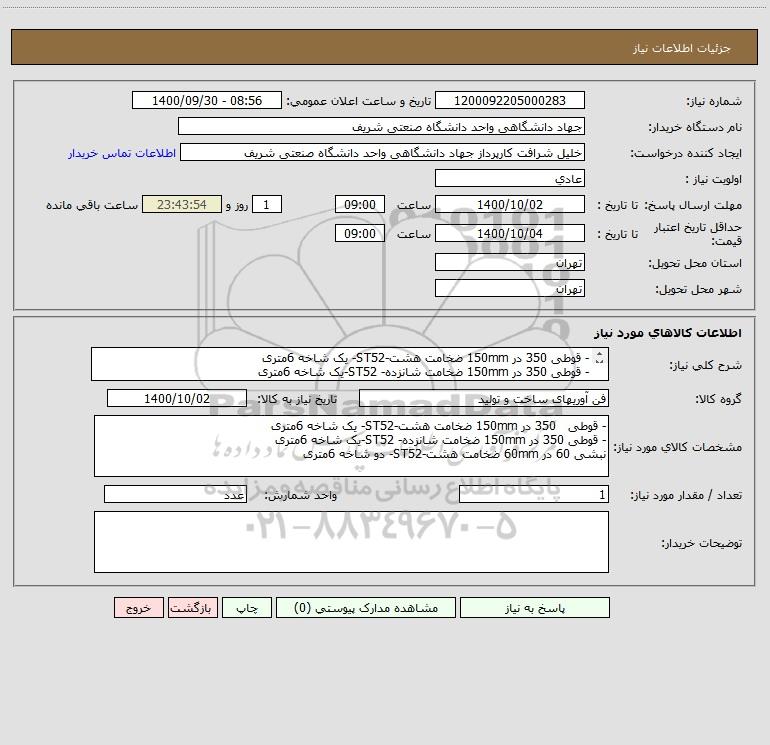The width and height of the screenshot is (770, 745).
Task: Click the 'پاسخ به نیاز' button
Action: tap(535, 608)
